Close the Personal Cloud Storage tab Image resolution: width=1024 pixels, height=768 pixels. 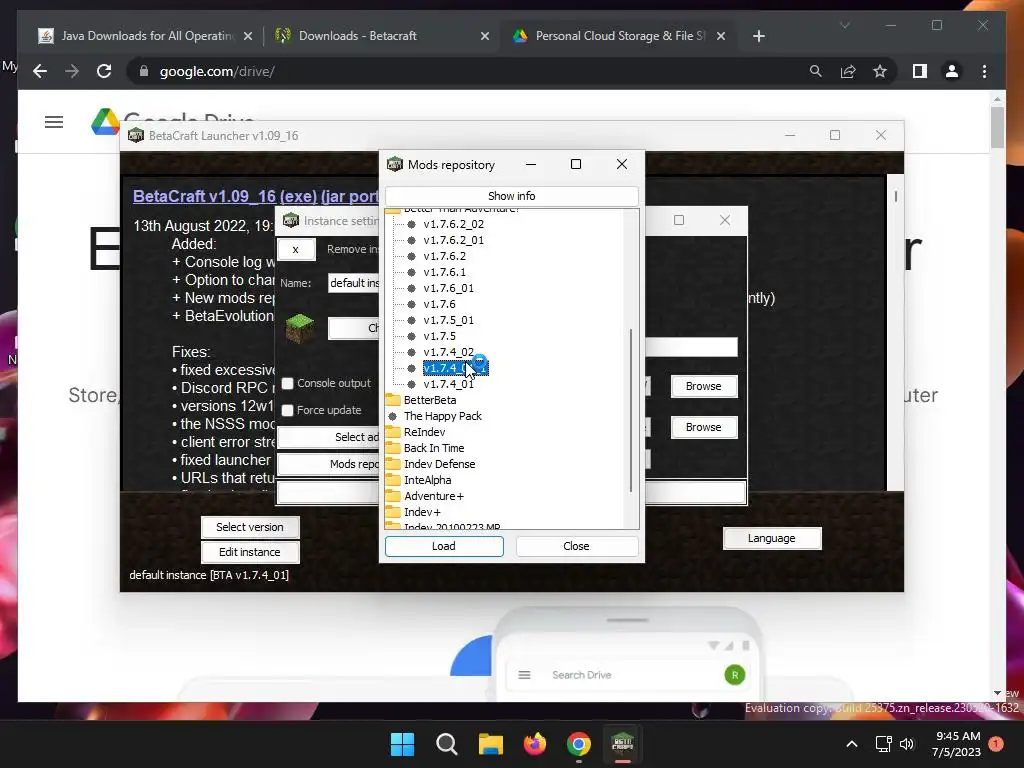[721, 36]
